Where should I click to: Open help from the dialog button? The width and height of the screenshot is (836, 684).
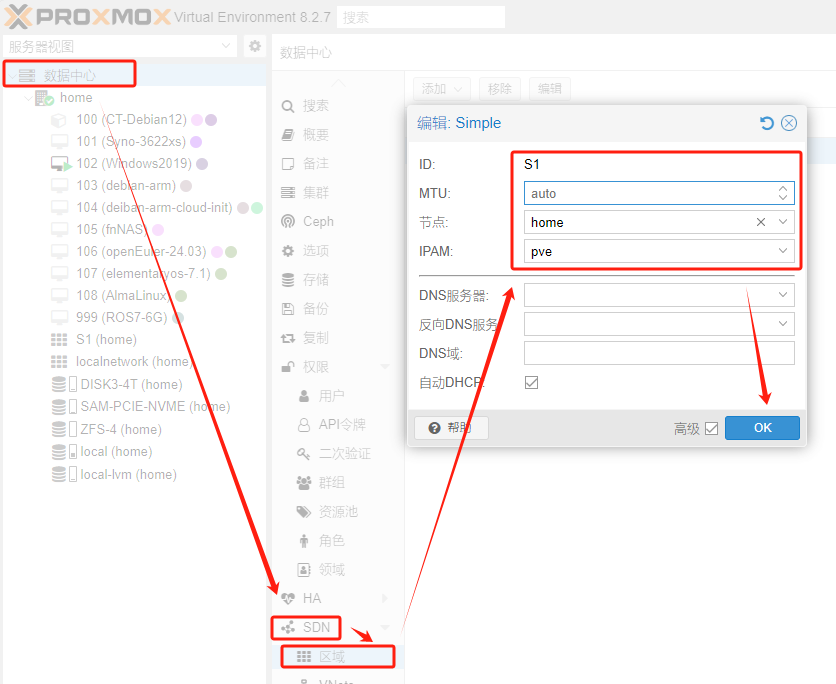coord(450,428)
